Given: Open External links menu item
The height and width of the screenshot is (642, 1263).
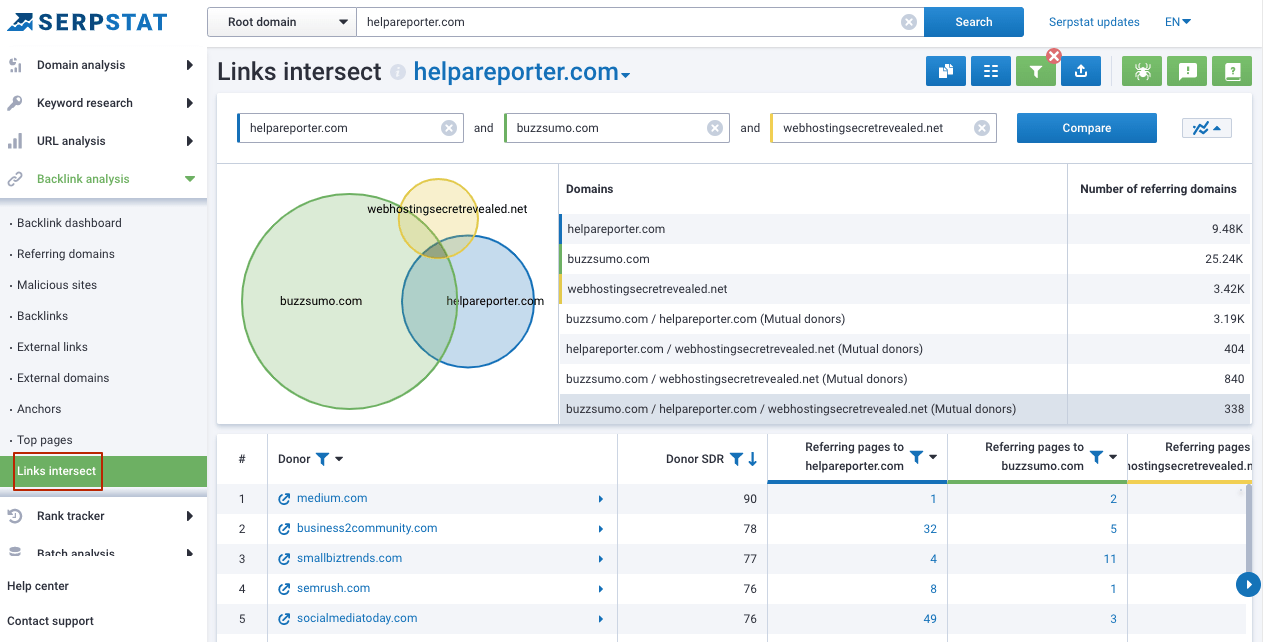Looking at the screenshot, I should pos(52,347).
